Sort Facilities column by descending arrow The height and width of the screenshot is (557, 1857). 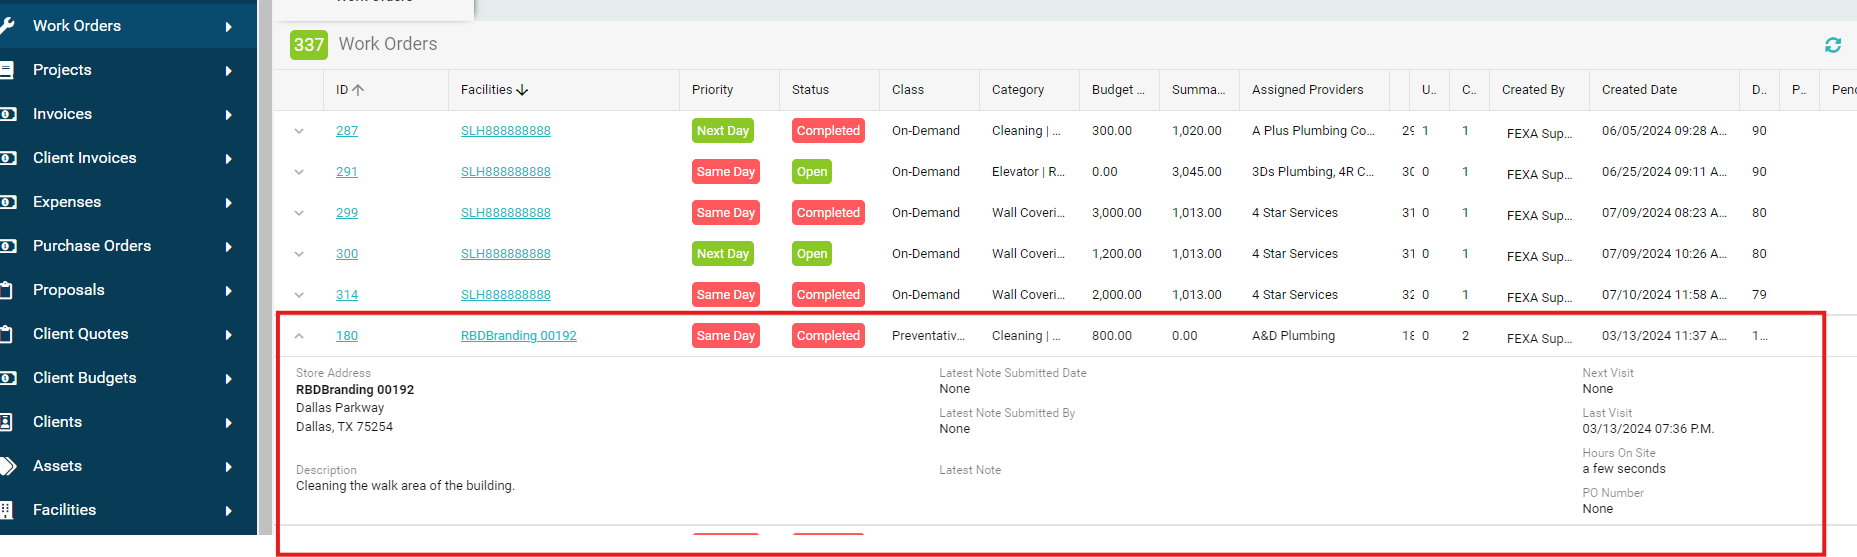[x=522, y=90]
